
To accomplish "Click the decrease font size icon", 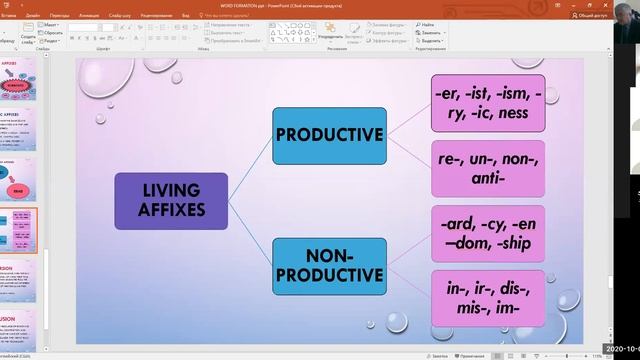I will click(130, 27).
